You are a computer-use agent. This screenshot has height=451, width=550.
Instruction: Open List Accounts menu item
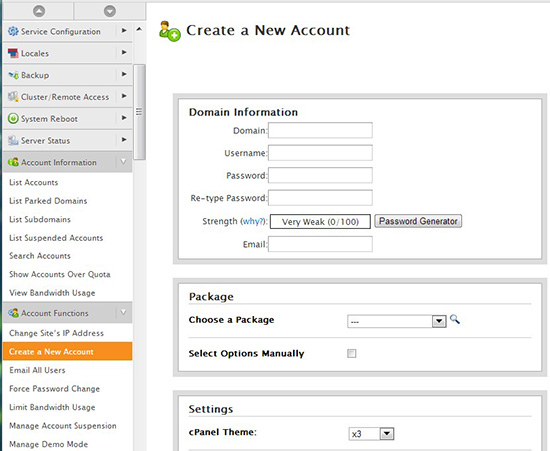(x=34, y=182)
